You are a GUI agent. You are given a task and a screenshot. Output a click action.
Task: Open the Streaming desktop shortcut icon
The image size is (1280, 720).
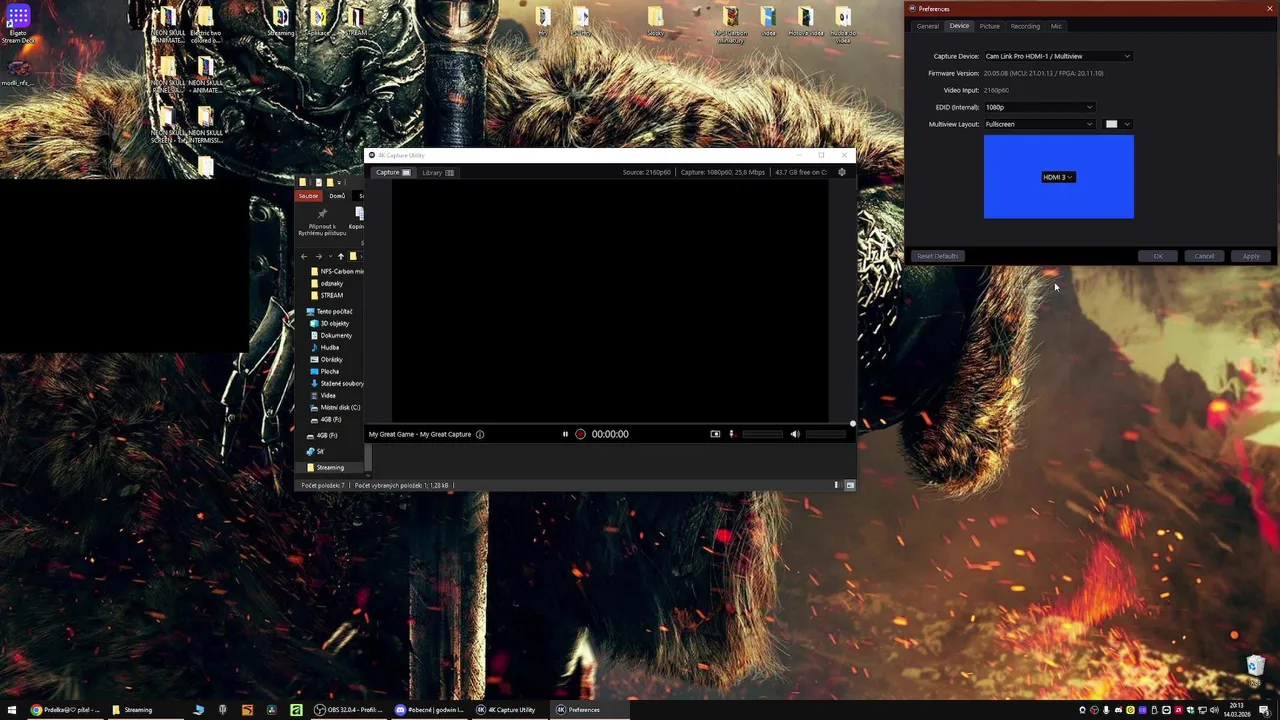click(x=281, y=23)
